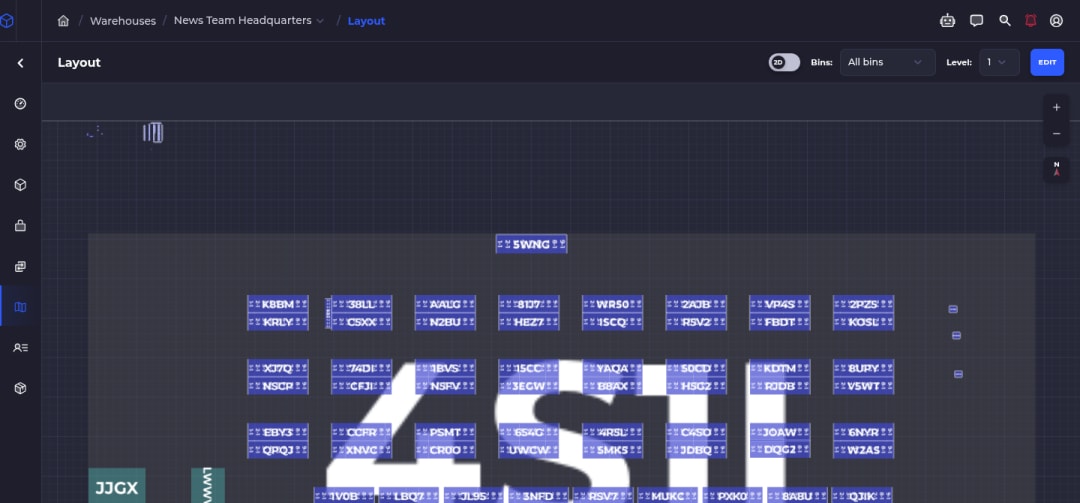Select bin FBDT
Screen dimensions: 1080x503
click(780, 322)
